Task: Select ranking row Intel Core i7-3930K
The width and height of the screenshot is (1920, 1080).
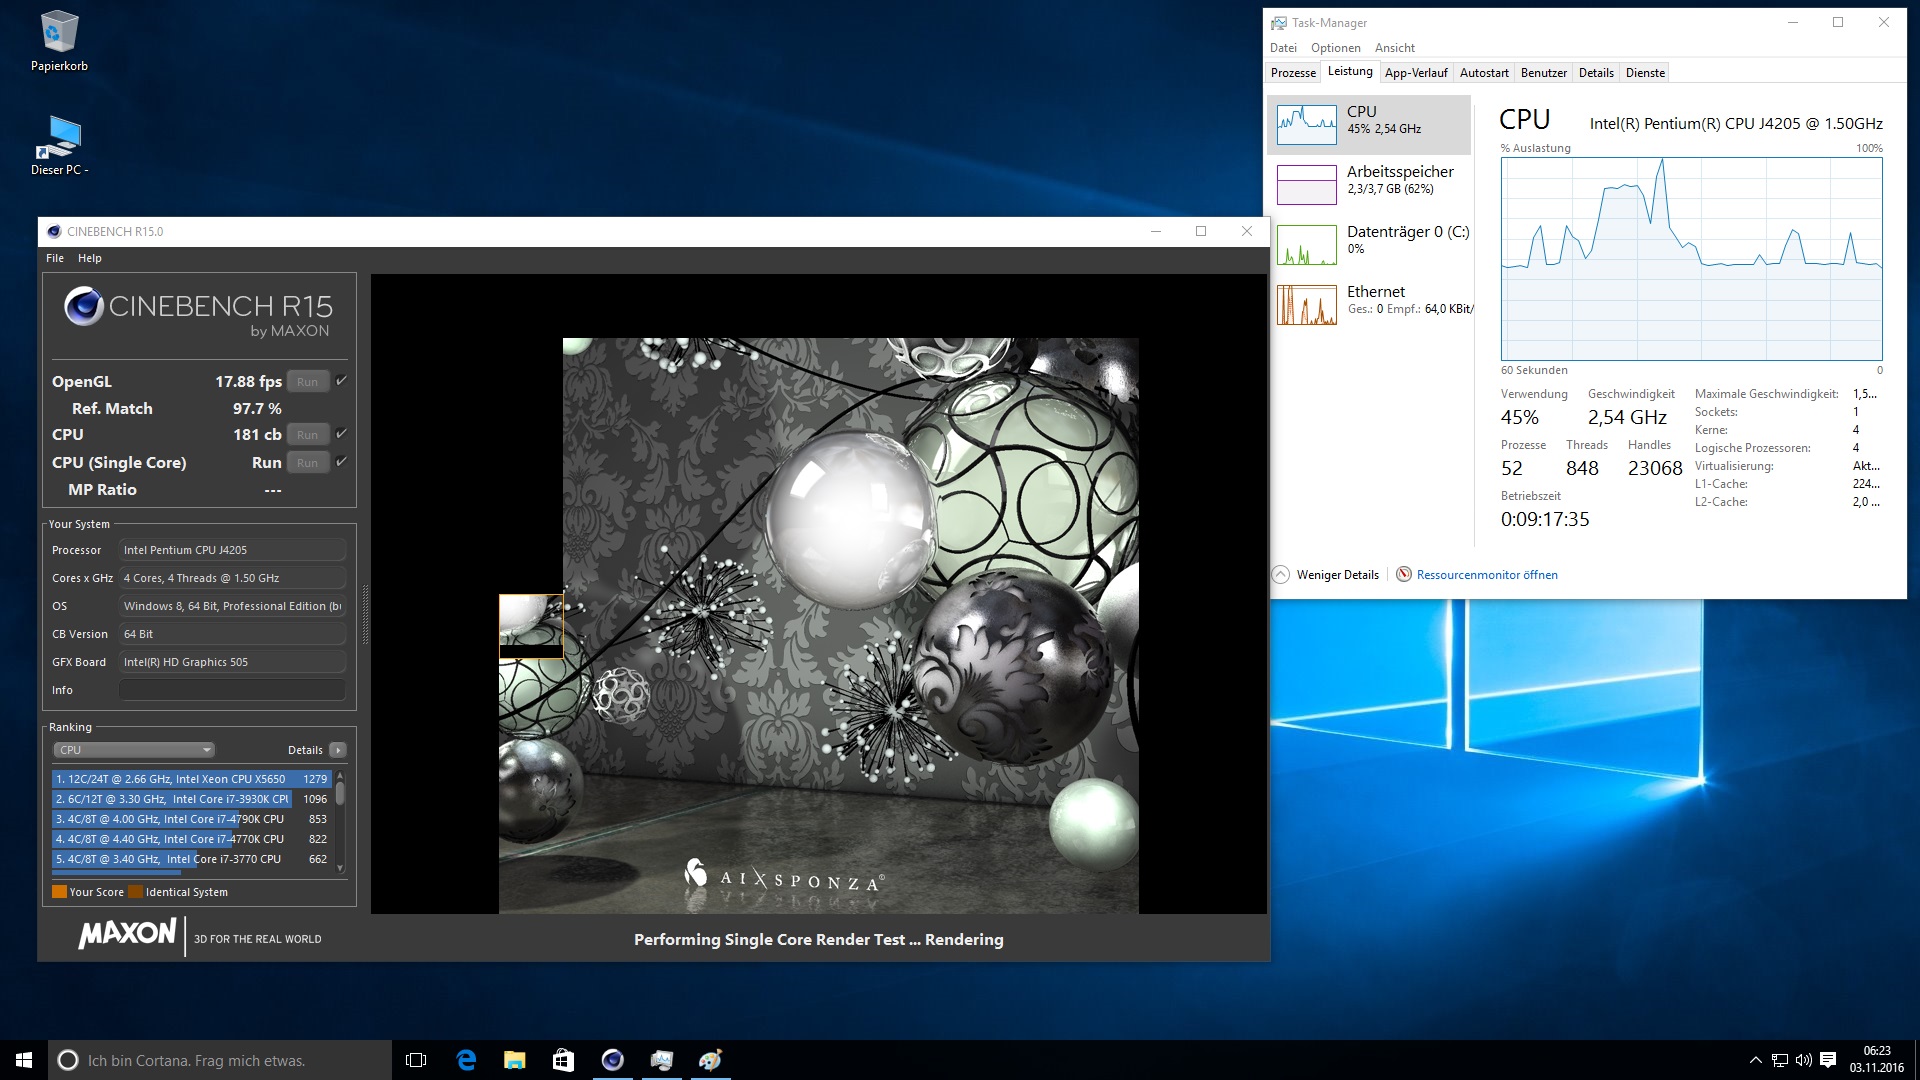Action: [191, 799]
